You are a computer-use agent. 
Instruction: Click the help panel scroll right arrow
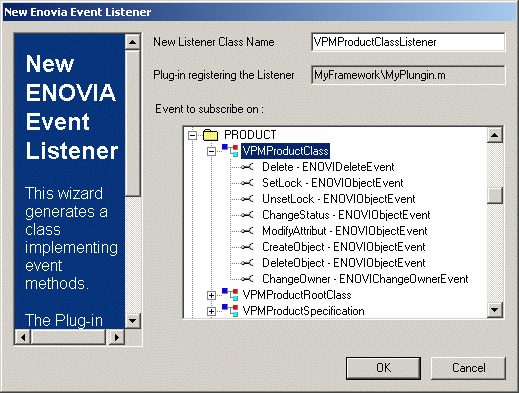pos(116,337)
